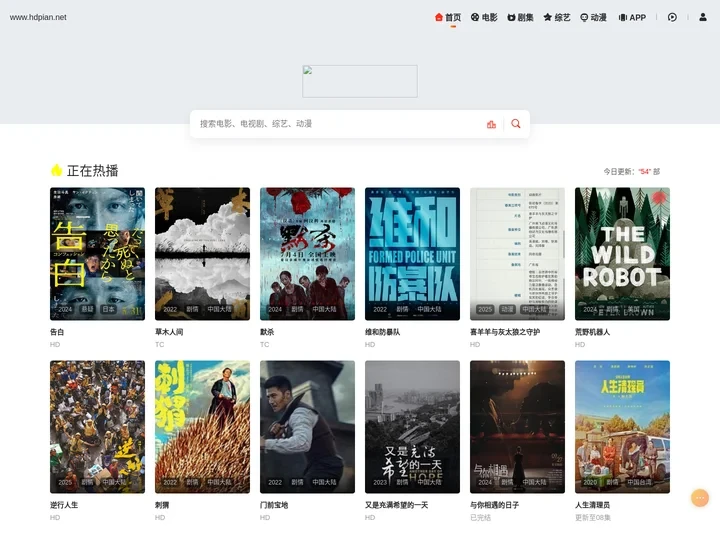Click the 告白 title link
The image size is (720, 540).
click(x=57, y=332)
